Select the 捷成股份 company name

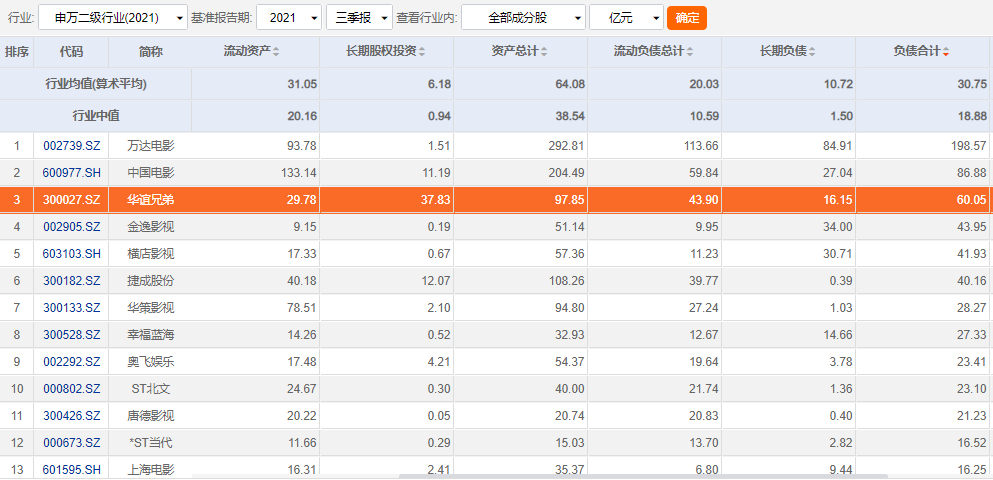(x=151, y=281)
